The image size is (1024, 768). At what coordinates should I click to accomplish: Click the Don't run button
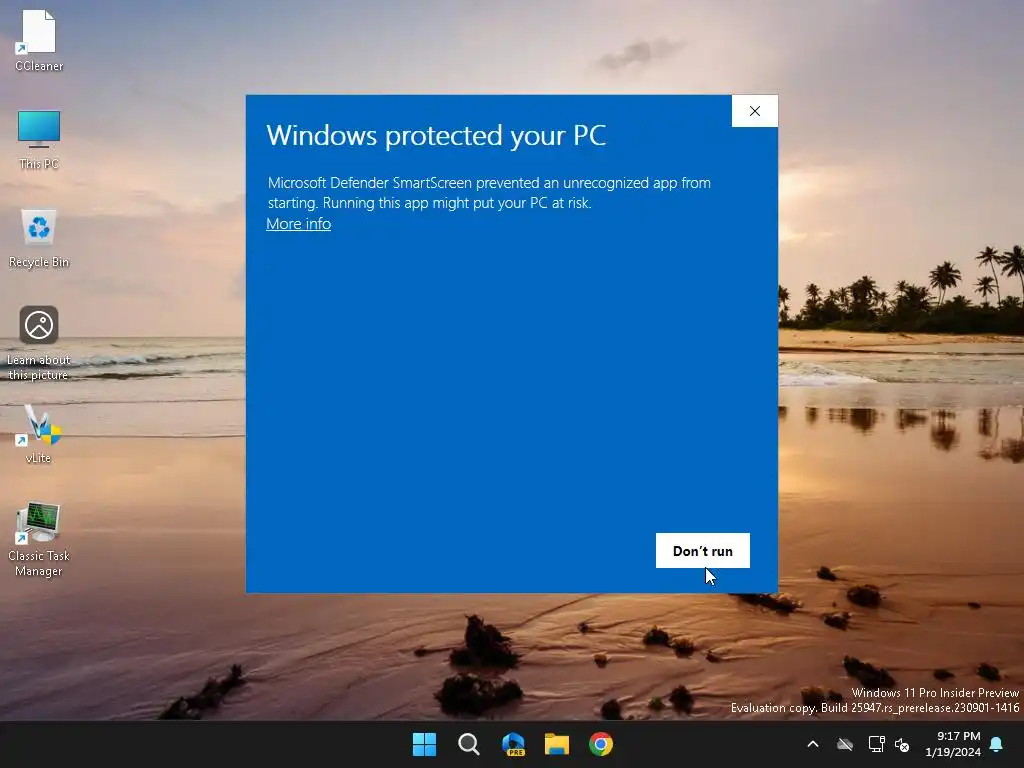click(x=703, y=551)
